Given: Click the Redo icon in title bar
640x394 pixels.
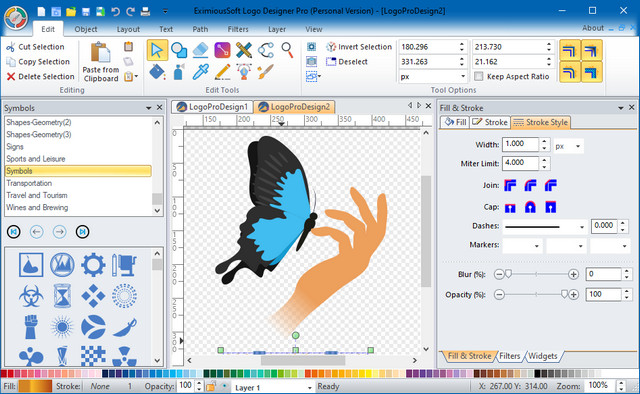Looking at the screenshot, I should tap(131, 11).
